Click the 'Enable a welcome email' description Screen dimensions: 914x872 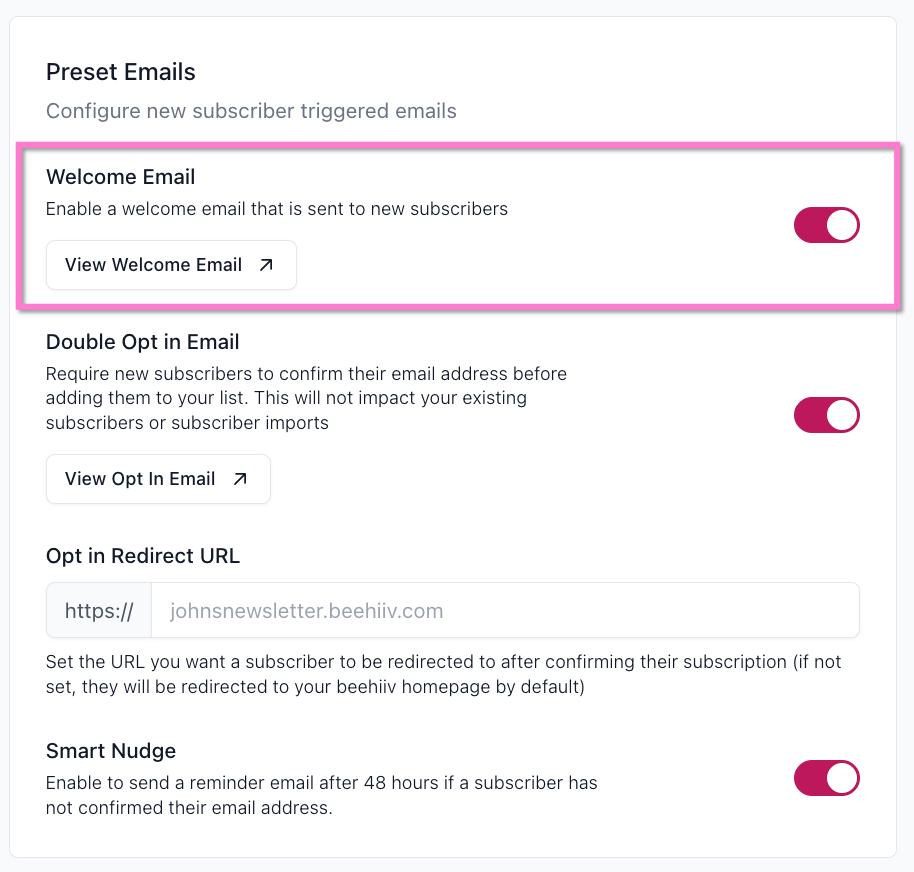click(x=277, y=209)
